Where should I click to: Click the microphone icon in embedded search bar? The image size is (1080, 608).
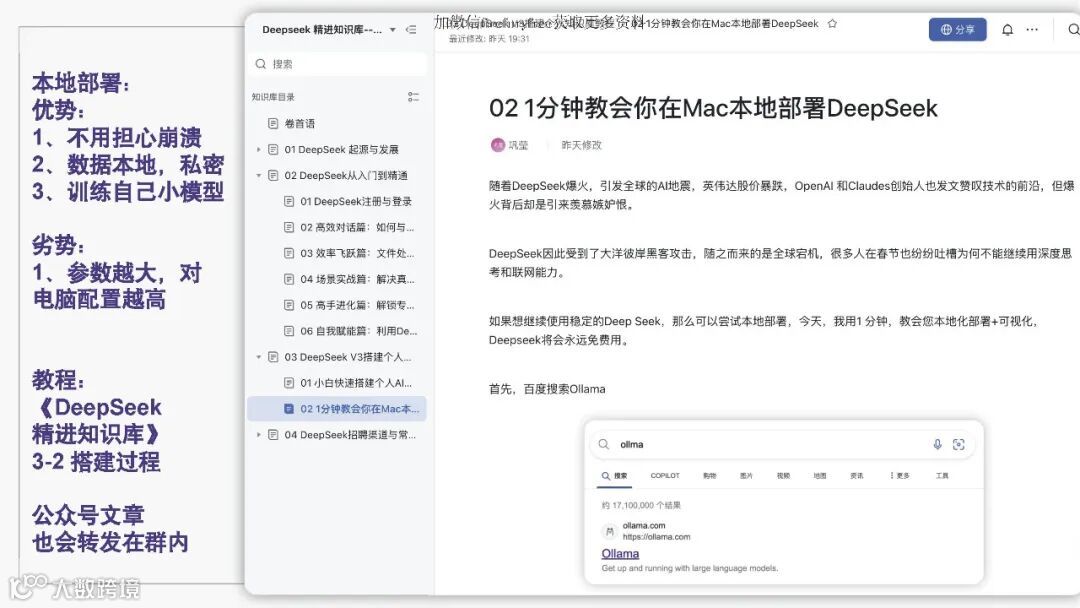937,445
